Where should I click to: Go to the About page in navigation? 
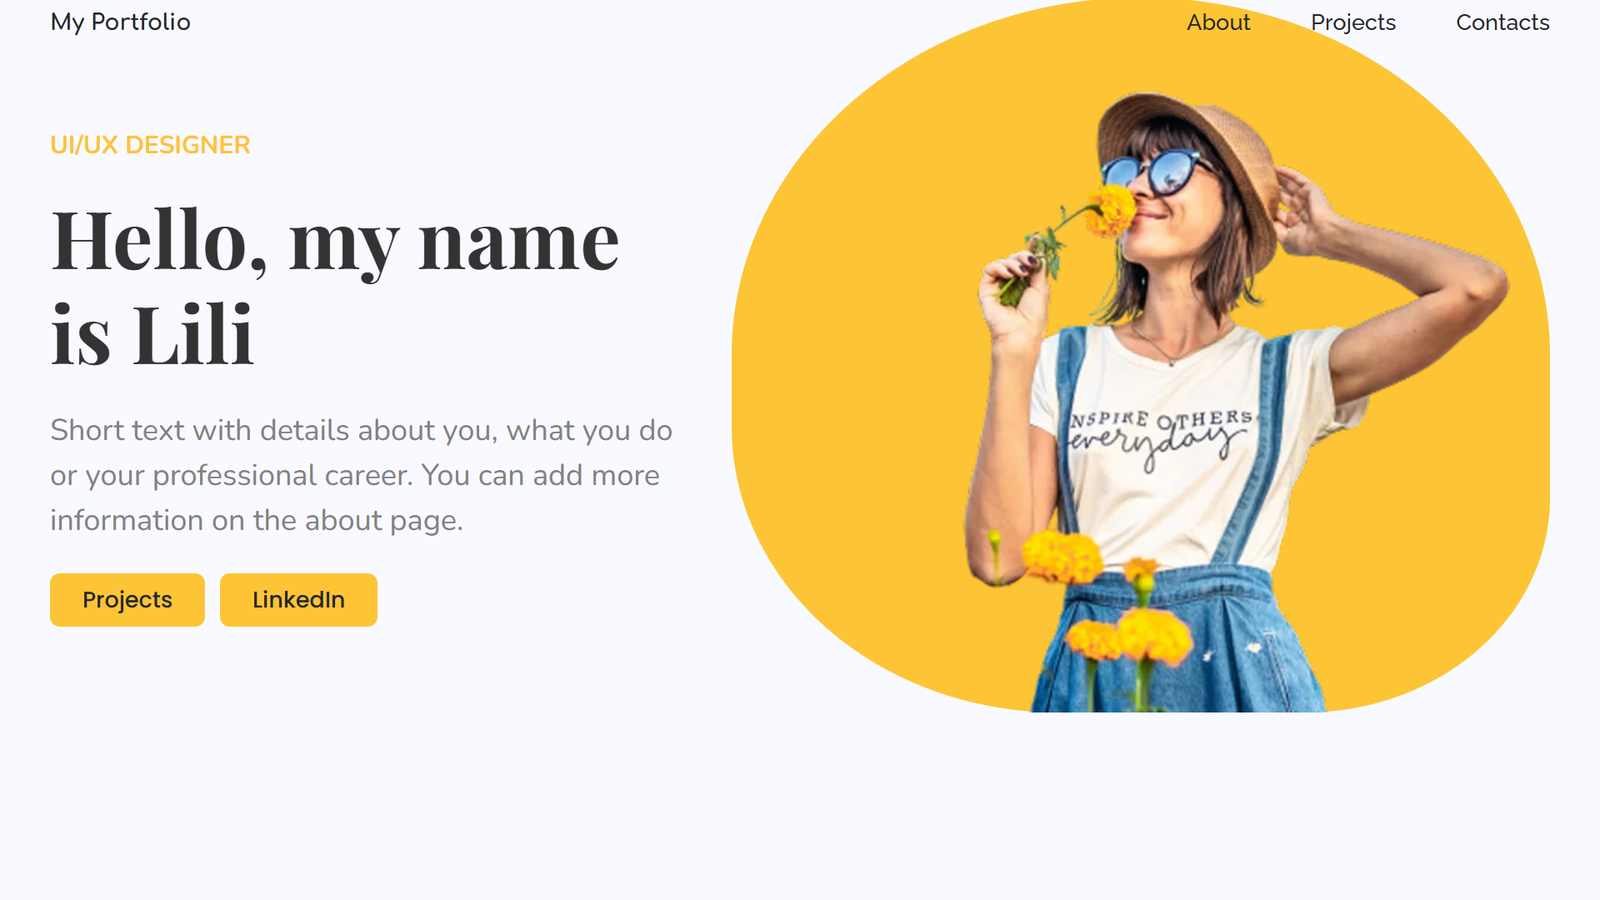(x=1218, y=22)
